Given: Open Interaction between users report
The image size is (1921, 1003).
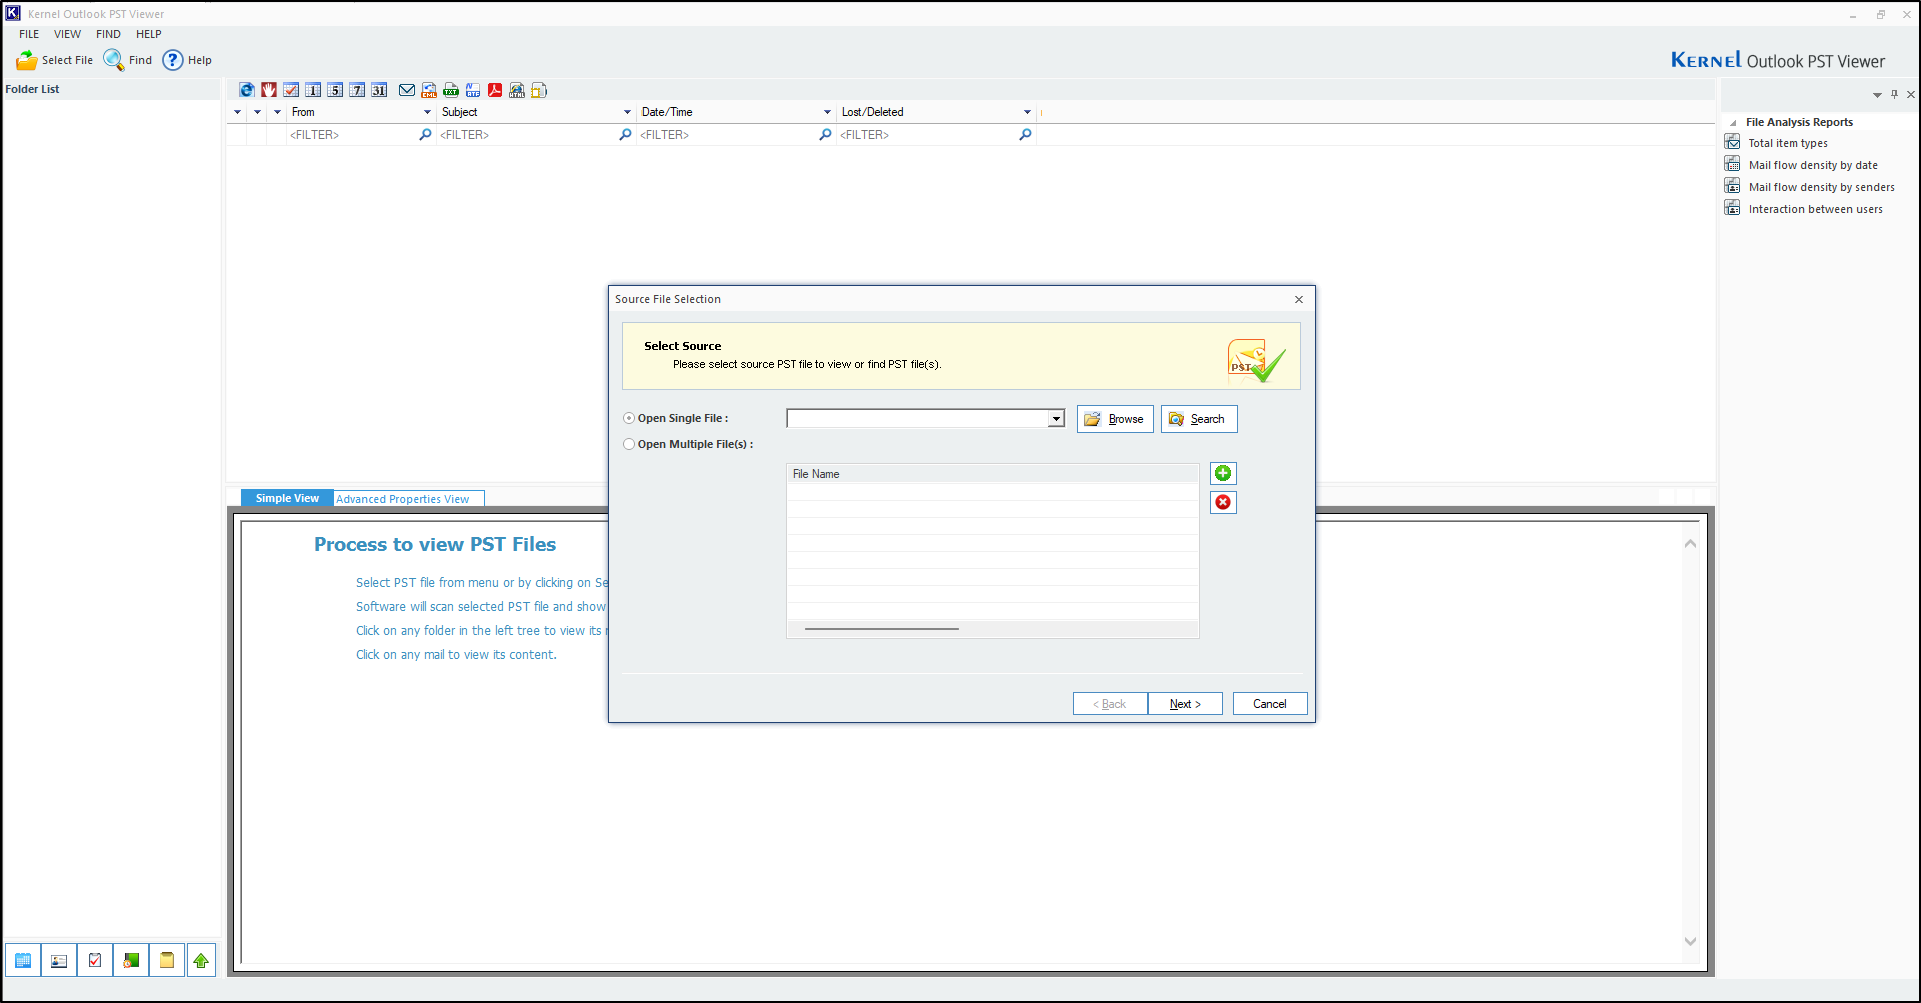Looking at the screenshot, I should [1815, 209].
